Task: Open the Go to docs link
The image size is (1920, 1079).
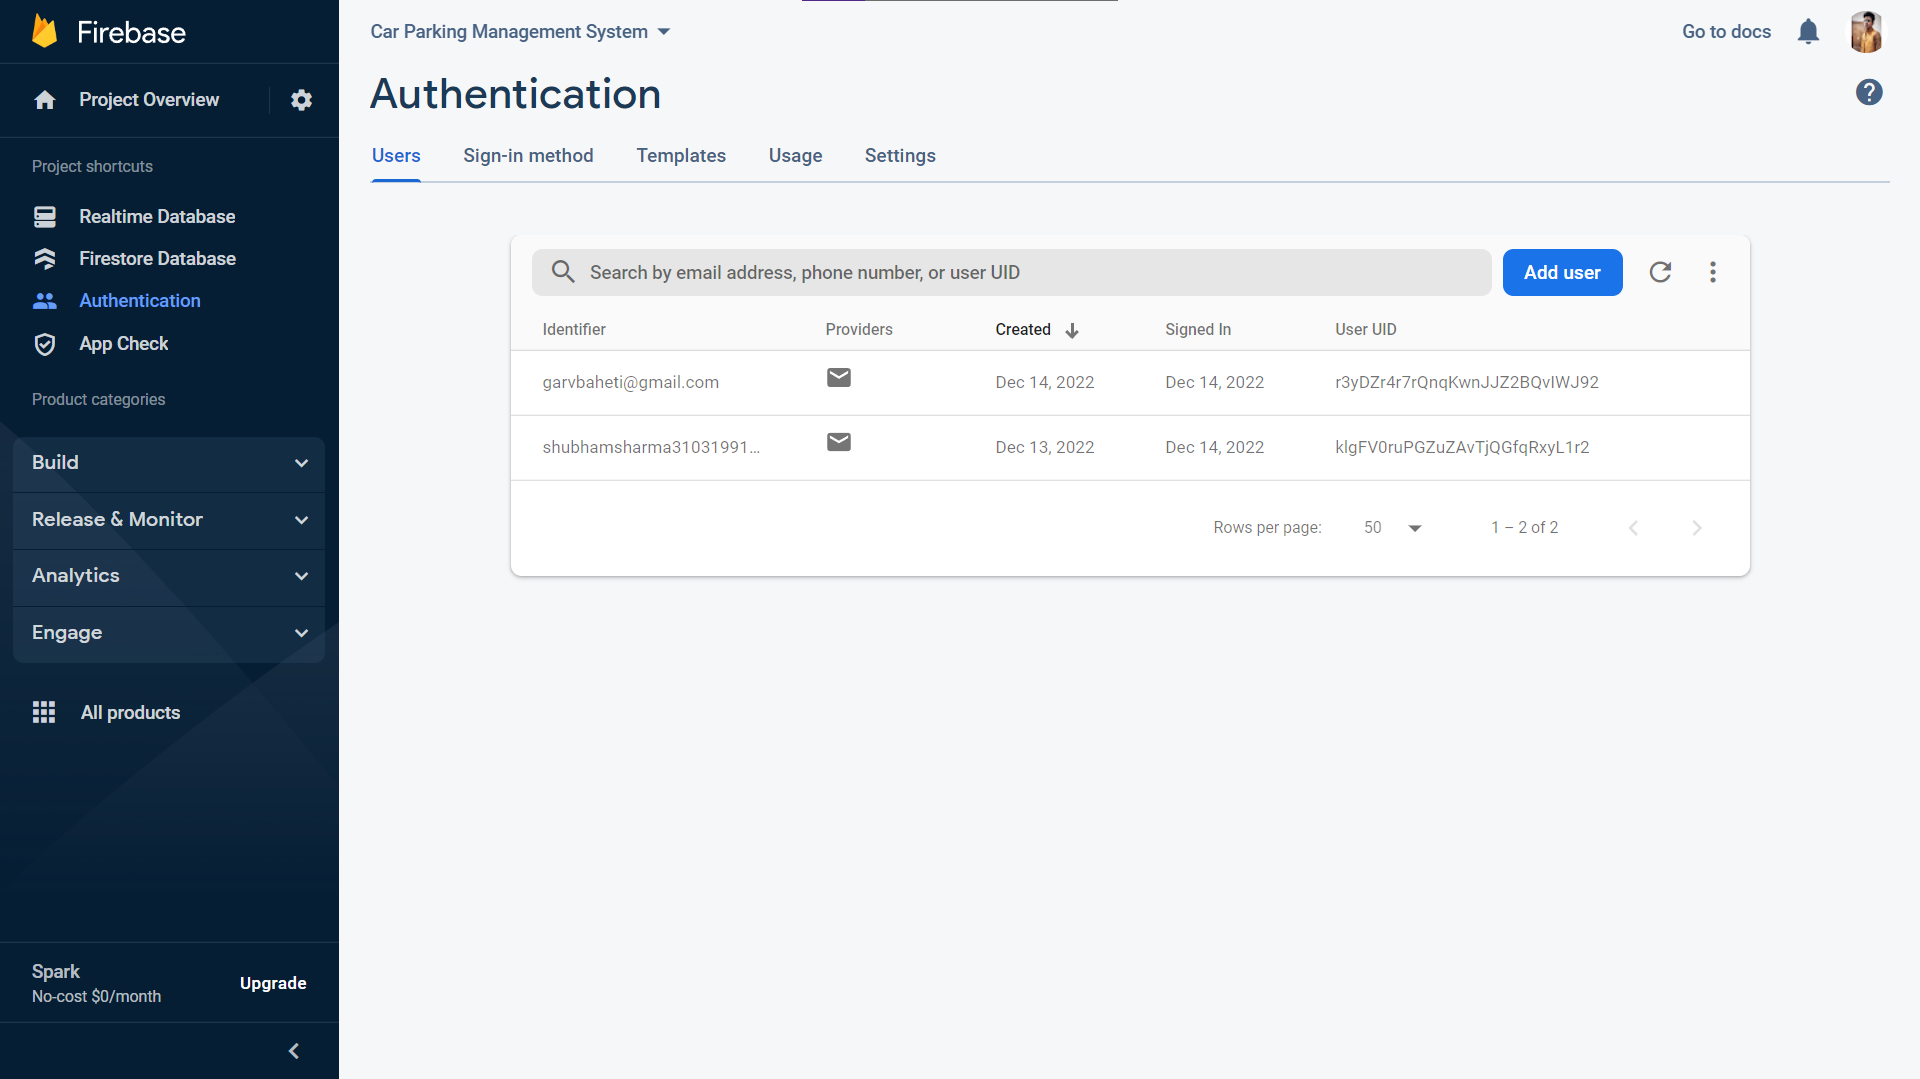Action: [x=1726, y=32]
